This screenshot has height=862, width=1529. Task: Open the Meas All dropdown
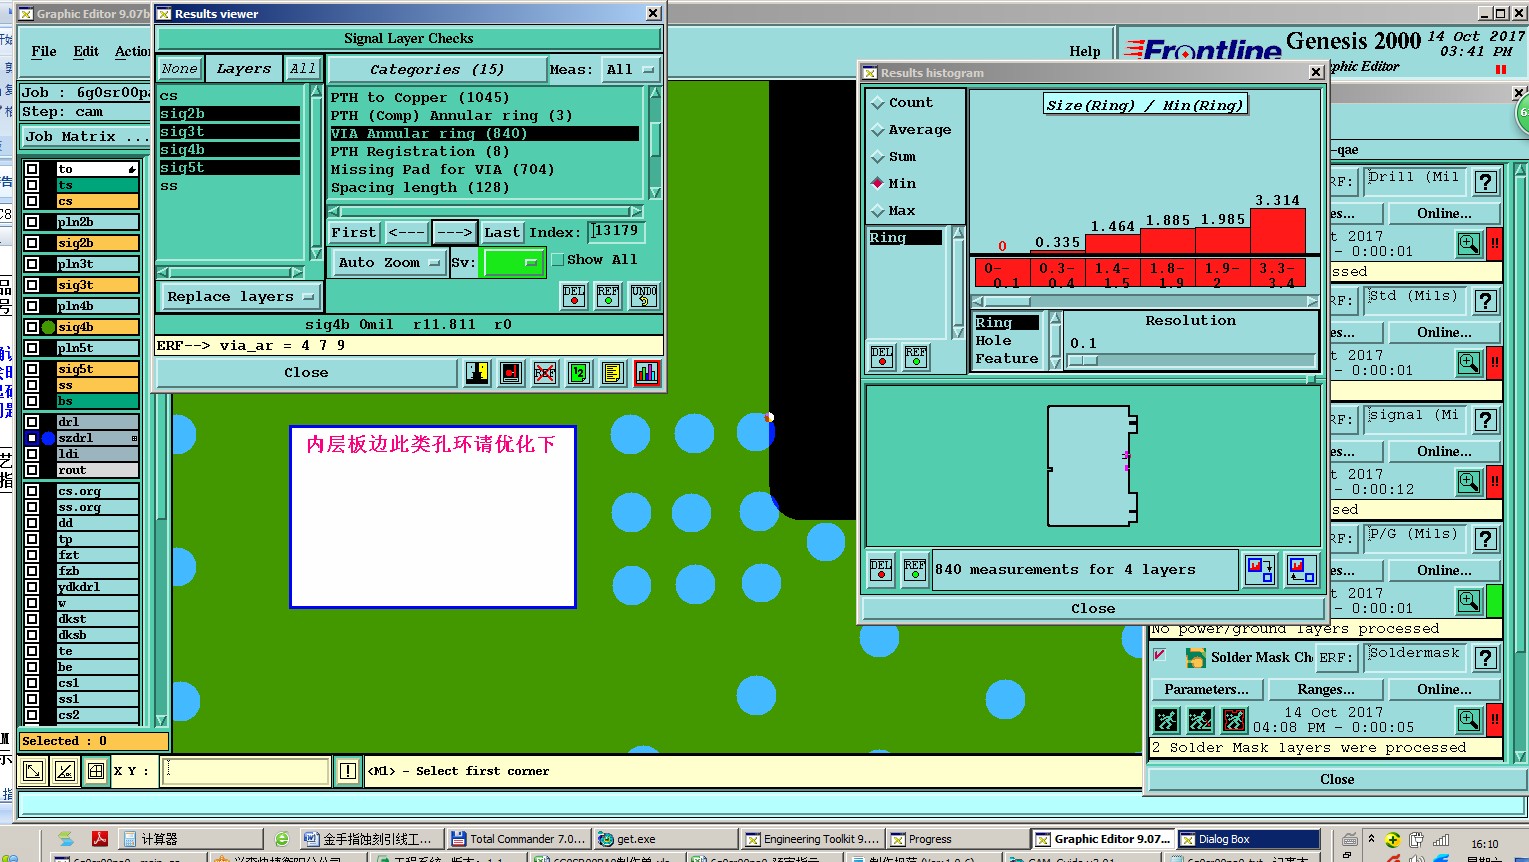[x=630, y=70]
